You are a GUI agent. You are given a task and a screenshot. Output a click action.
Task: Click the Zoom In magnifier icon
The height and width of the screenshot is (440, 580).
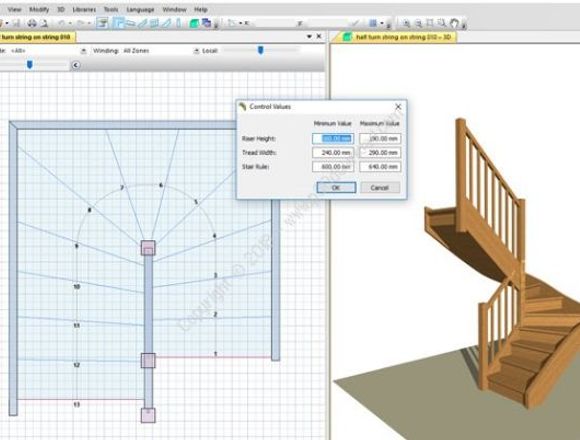tap(406, 23)
